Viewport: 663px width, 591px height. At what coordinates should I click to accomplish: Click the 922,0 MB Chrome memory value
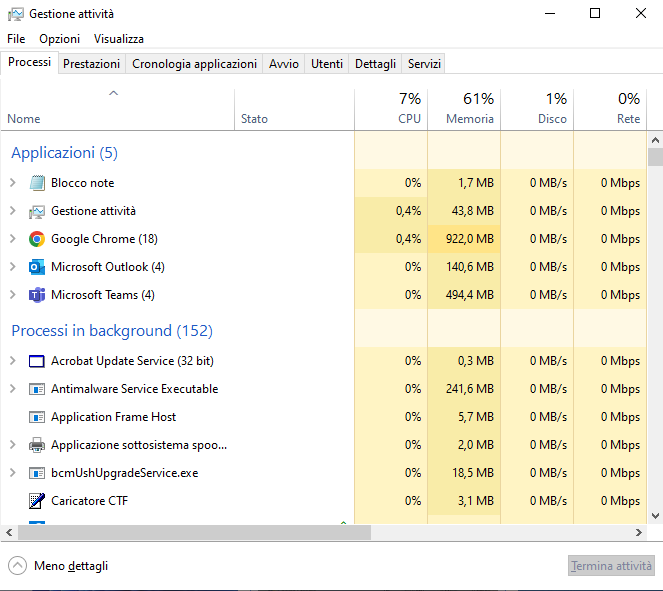[x=469, y=239]
